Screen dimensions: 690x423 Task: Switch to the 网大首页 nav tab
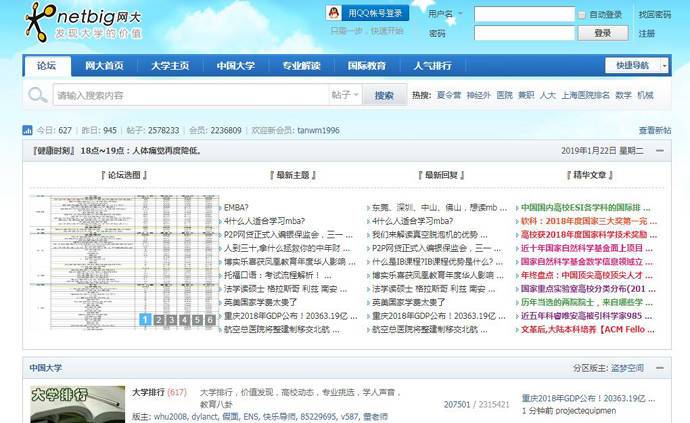(x=105, y=66)
